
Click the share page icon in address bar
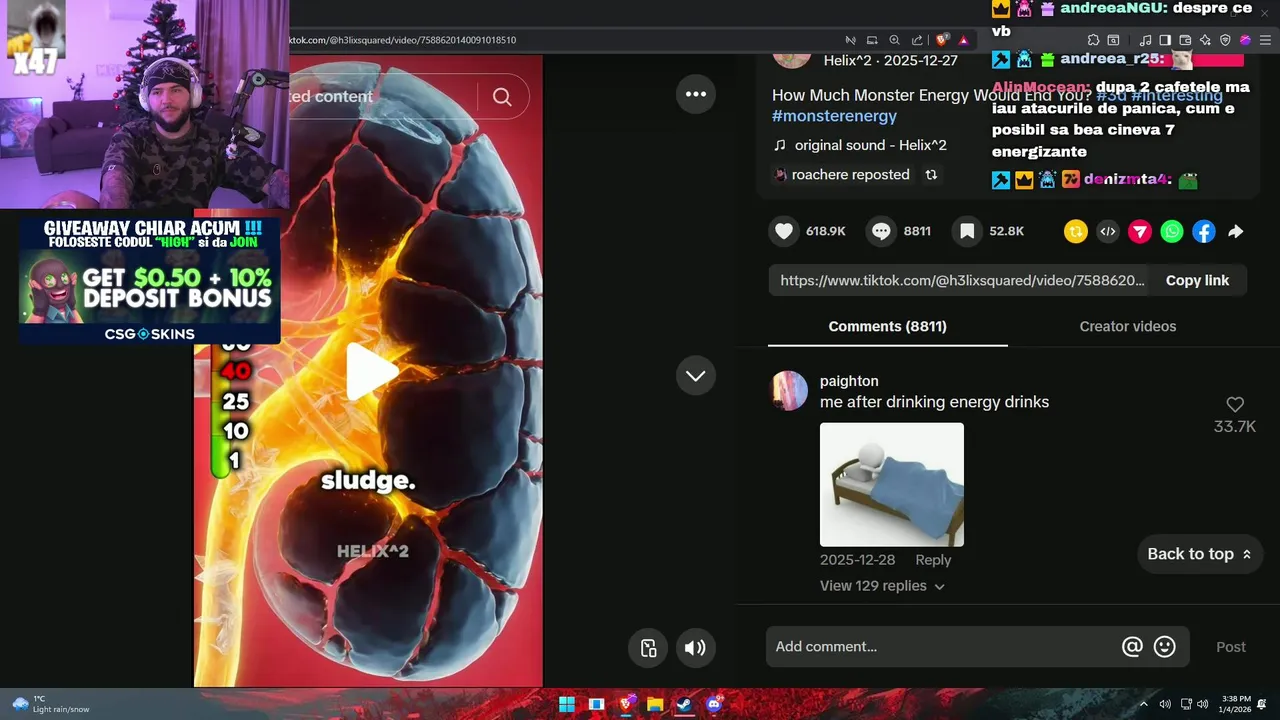[x=917, y=40]
